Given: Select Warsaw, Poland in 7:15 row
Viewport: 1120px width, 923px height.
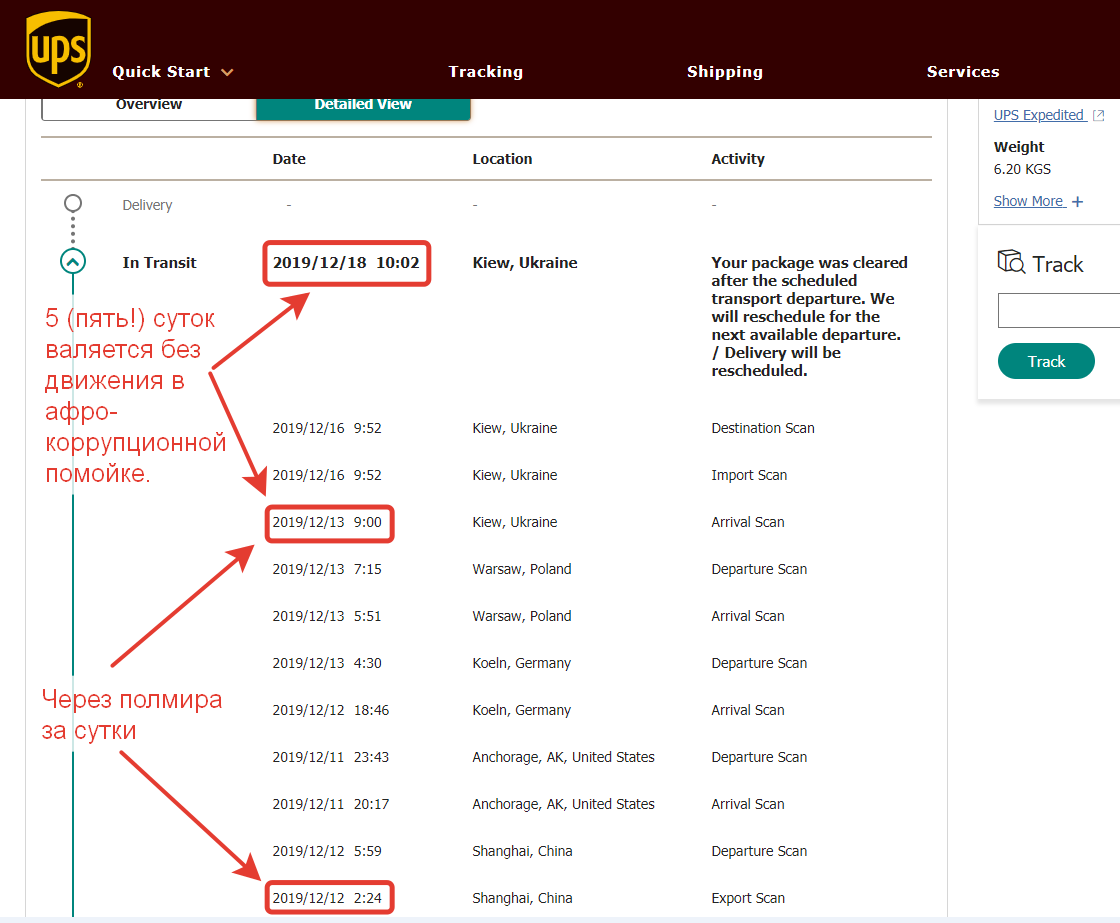Looking at the screenshot, I should point(521,569).
